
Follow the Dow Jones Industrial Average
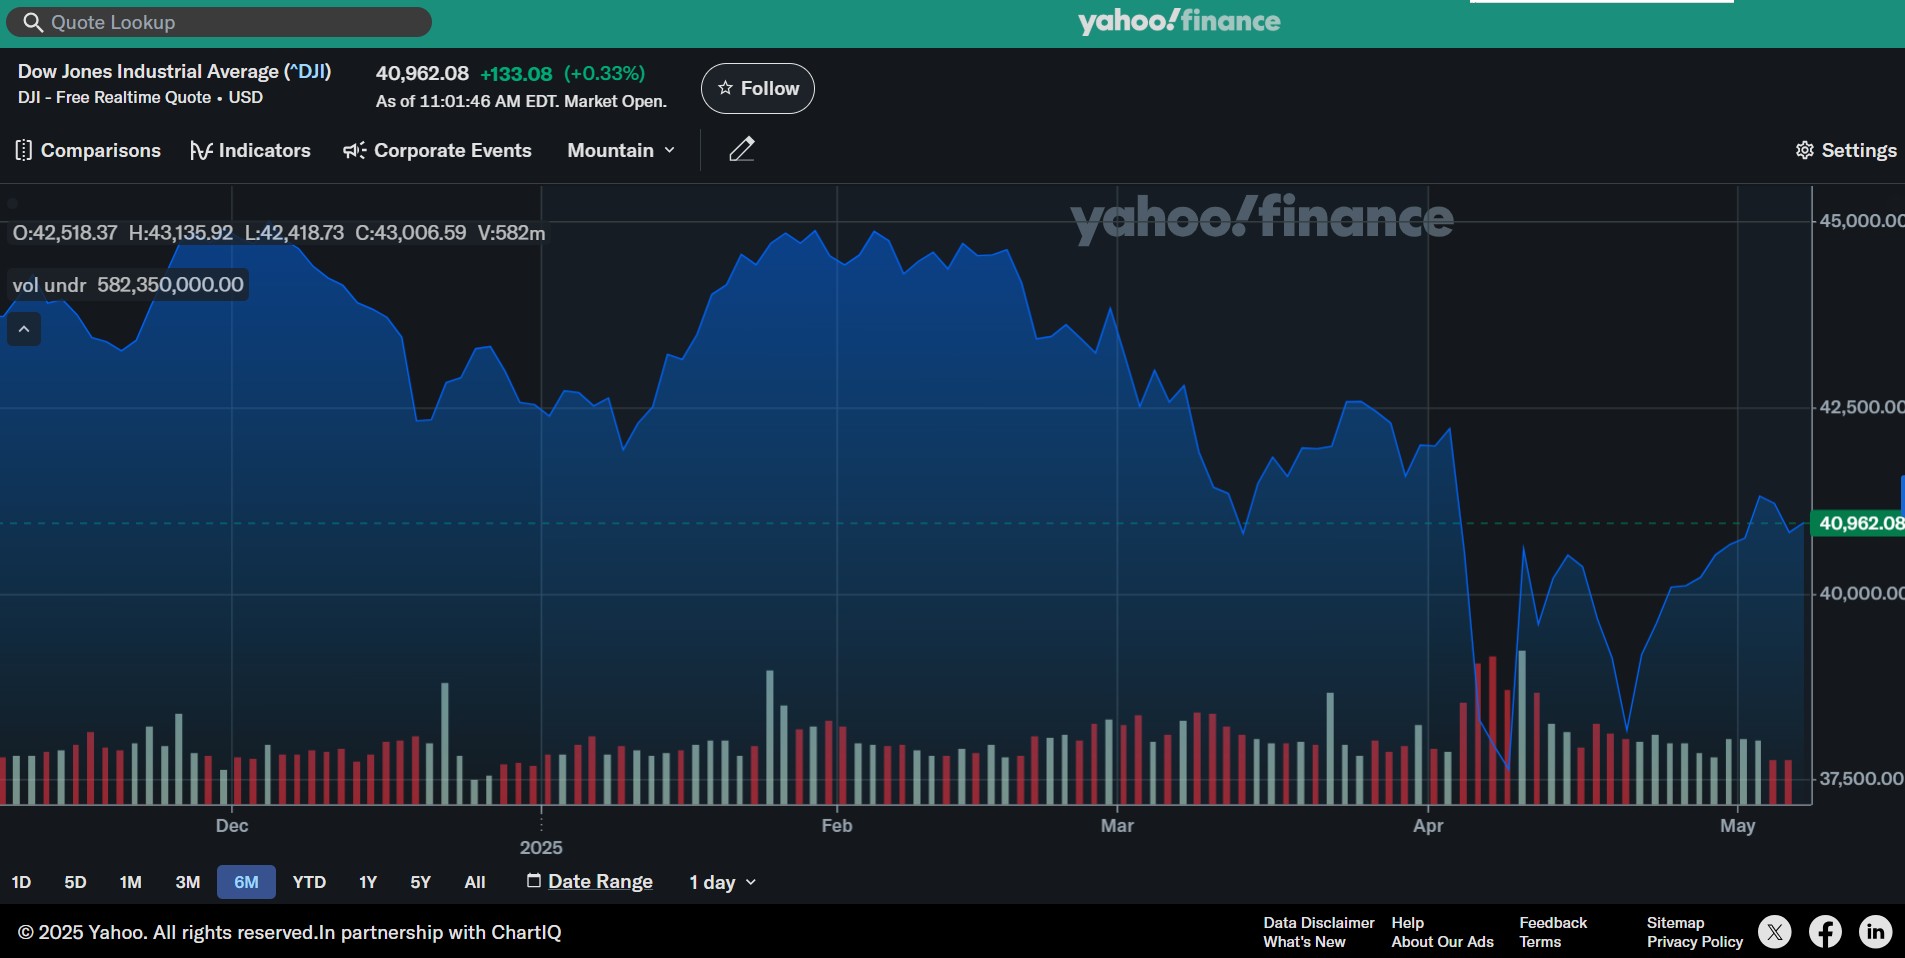[x=758, y=88]
